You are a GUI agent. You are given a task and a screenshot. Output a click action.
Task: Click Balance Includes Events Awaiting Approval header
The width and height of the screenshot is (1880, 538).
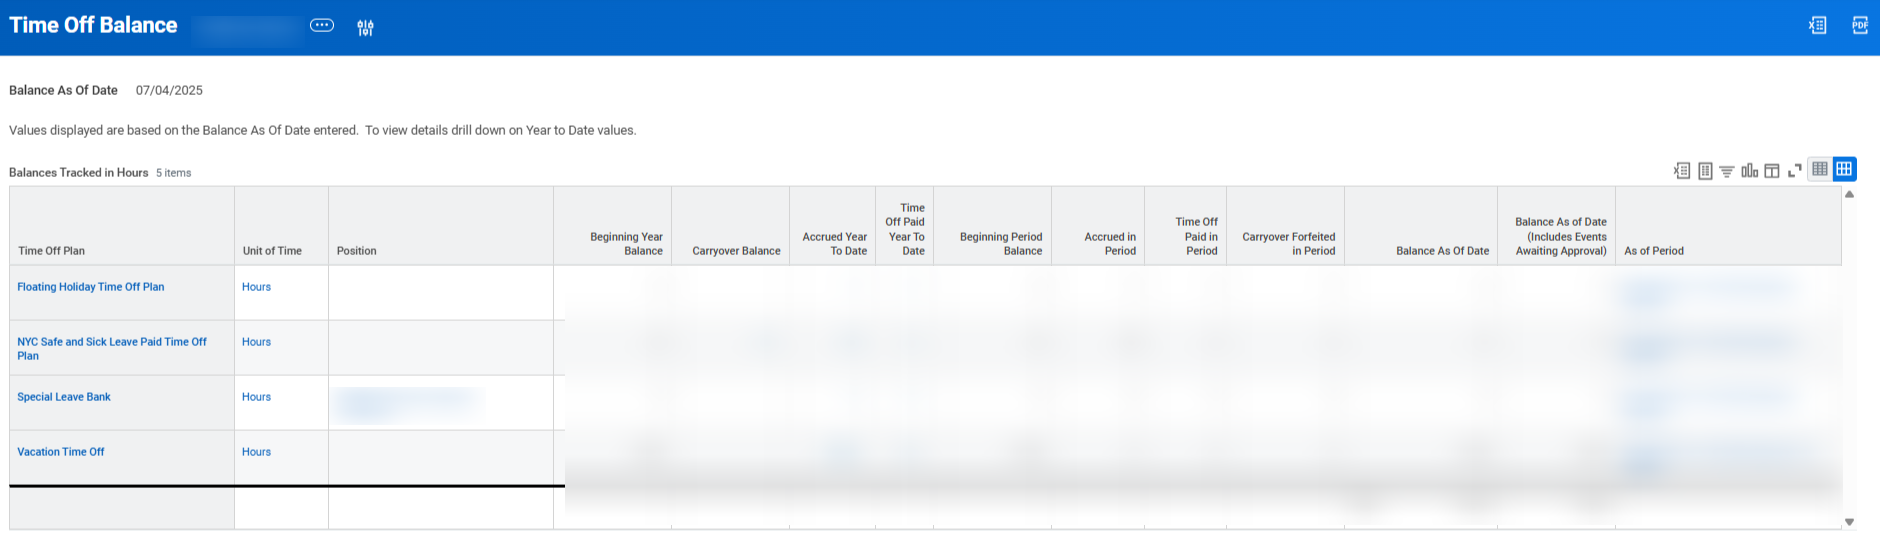[x=1557, y=226]
